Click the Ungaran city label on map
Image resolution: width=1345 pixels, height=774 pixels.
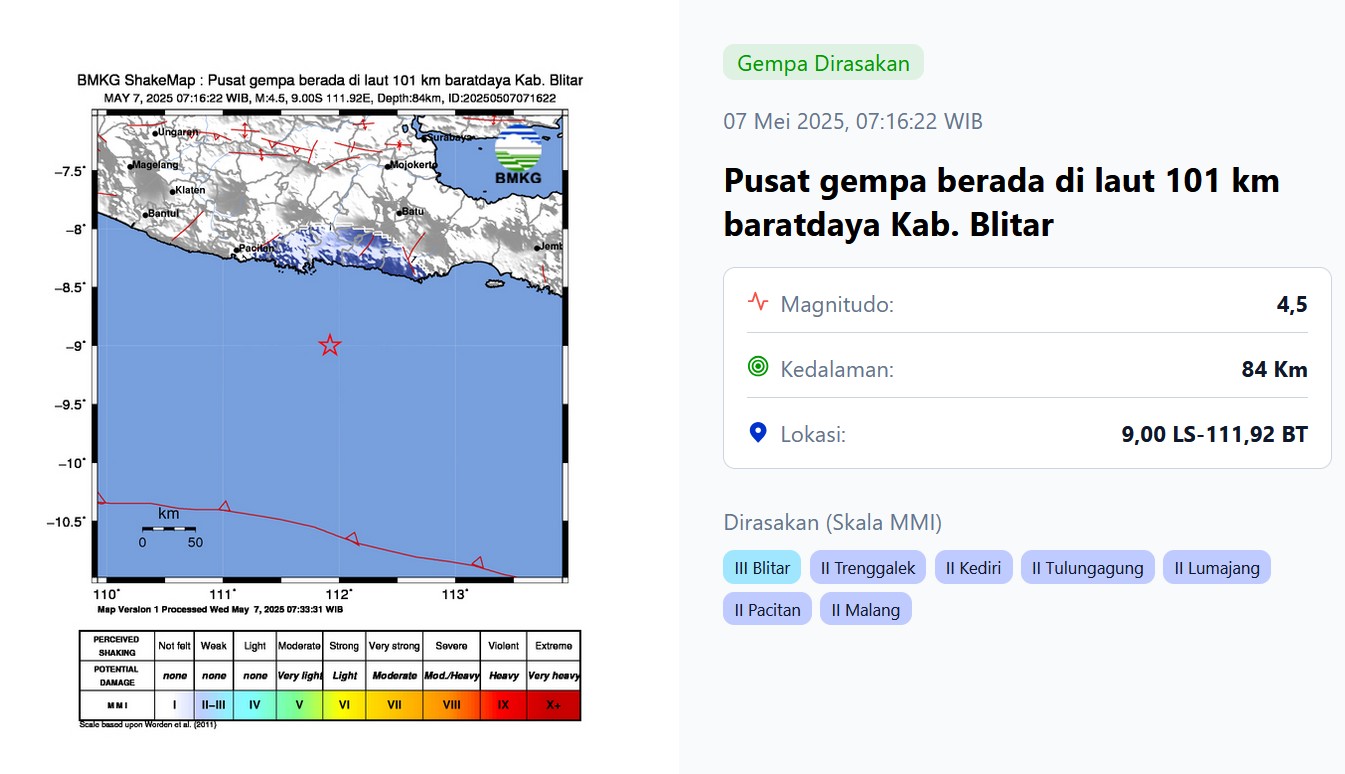[x=178, y=131]
